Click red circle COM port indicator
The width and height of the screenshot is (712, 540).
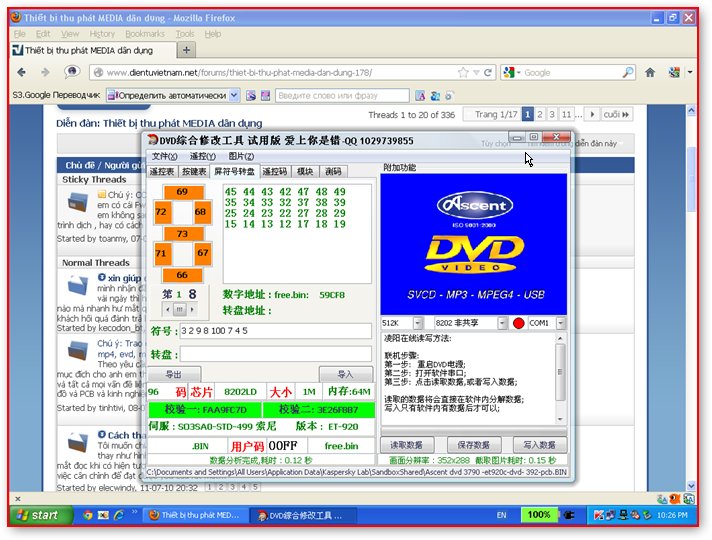(x=519, y=323)
